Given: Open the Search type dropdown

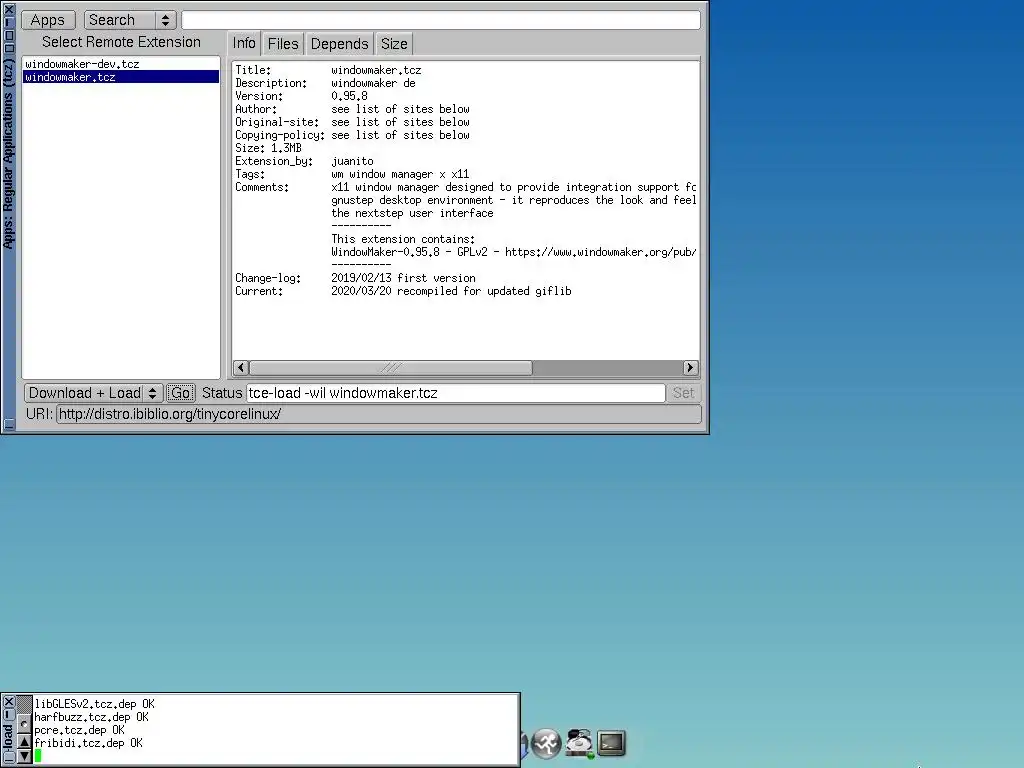Looking at the screenshot, I should 130,20.
